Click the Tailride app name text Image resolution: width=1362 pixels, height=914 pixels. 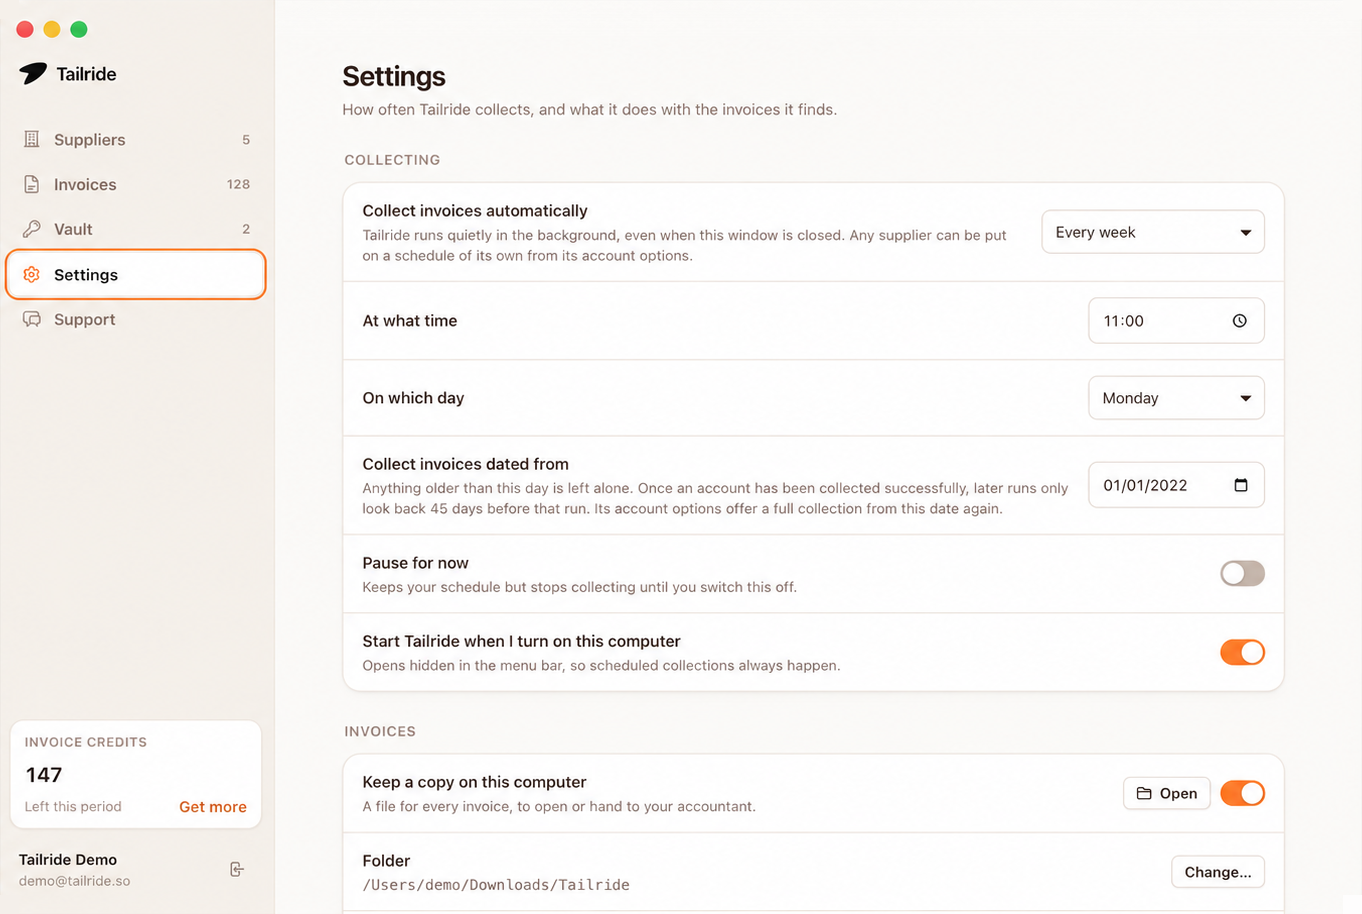tap(86, 74)
